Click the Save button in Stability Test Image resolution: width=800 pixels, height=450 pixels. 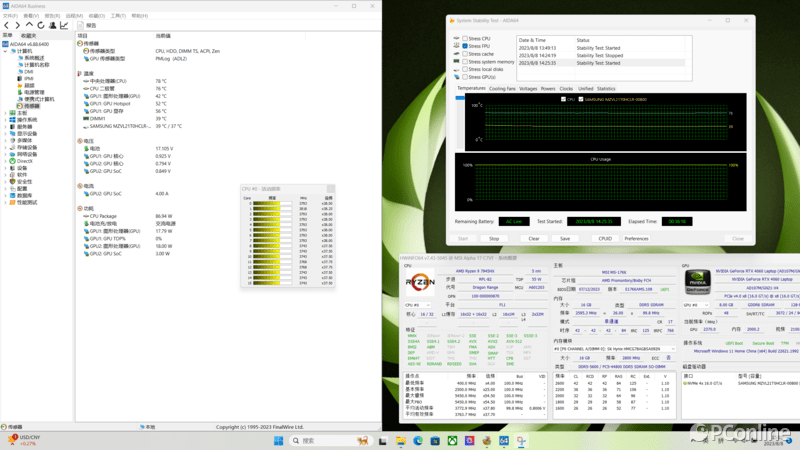tap(565, 239)
